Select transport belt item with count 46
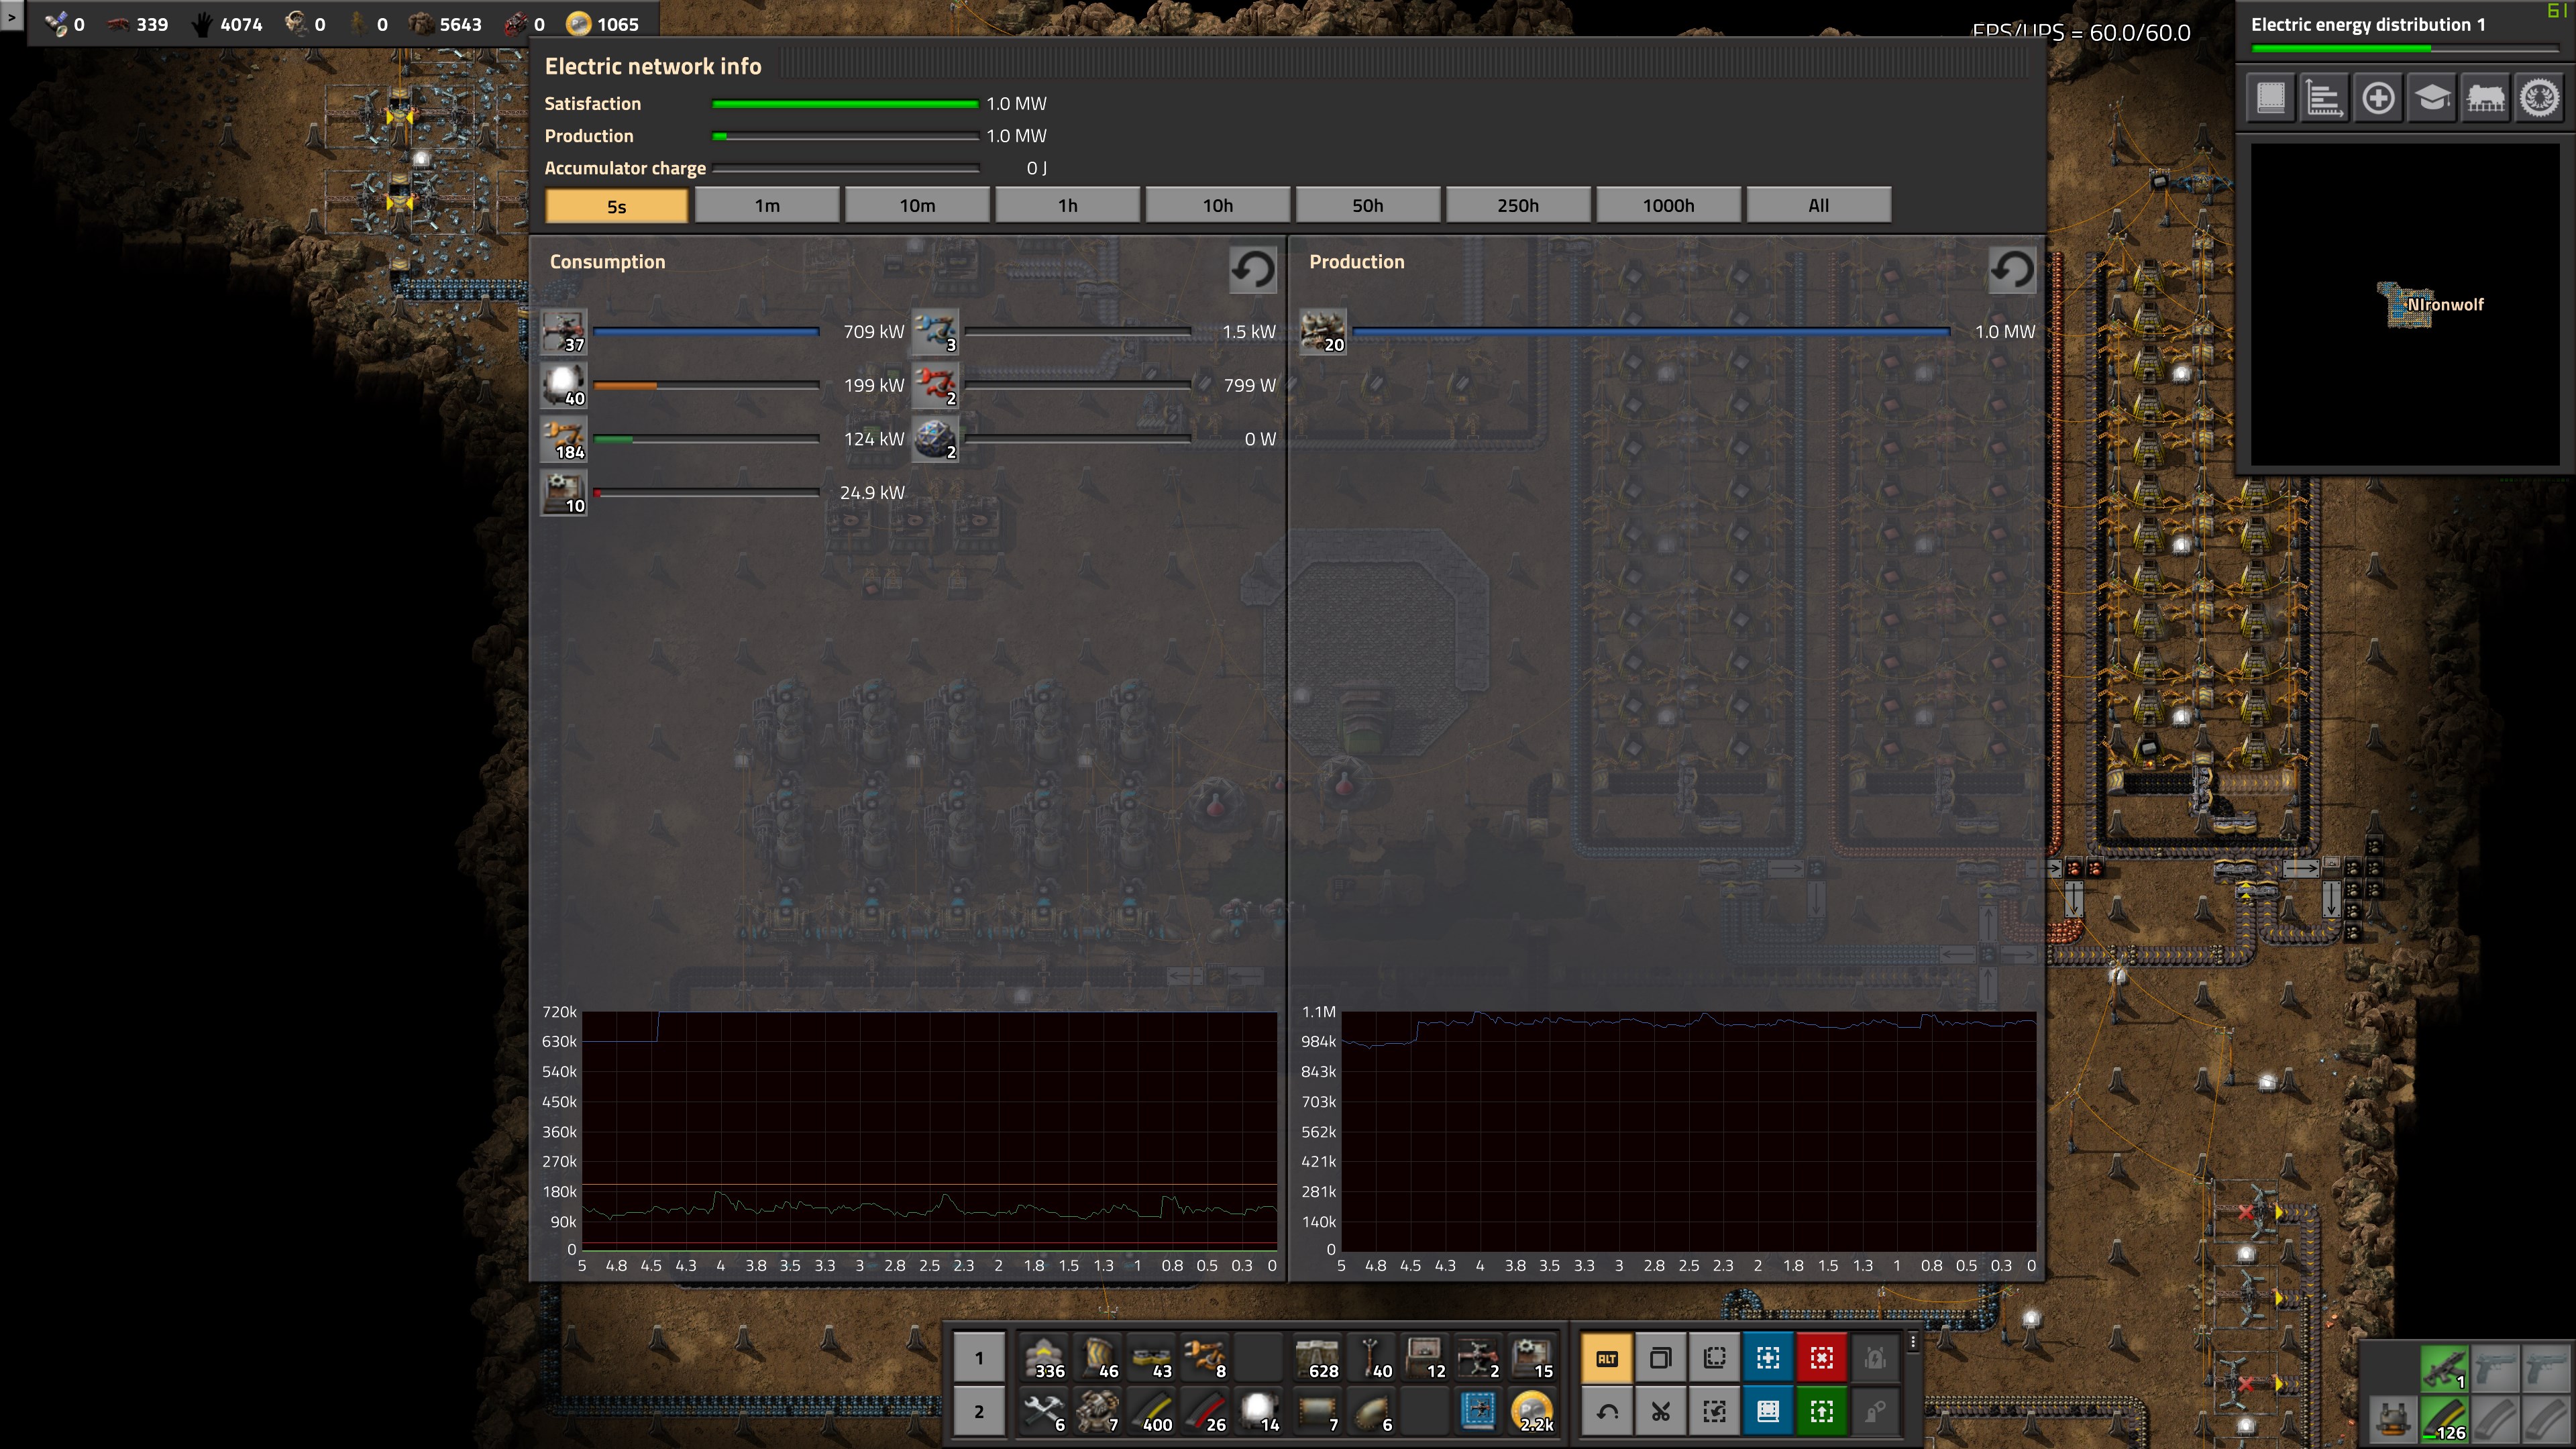Screen dimensions: 2576x1449 (x=1098, y=1358)
